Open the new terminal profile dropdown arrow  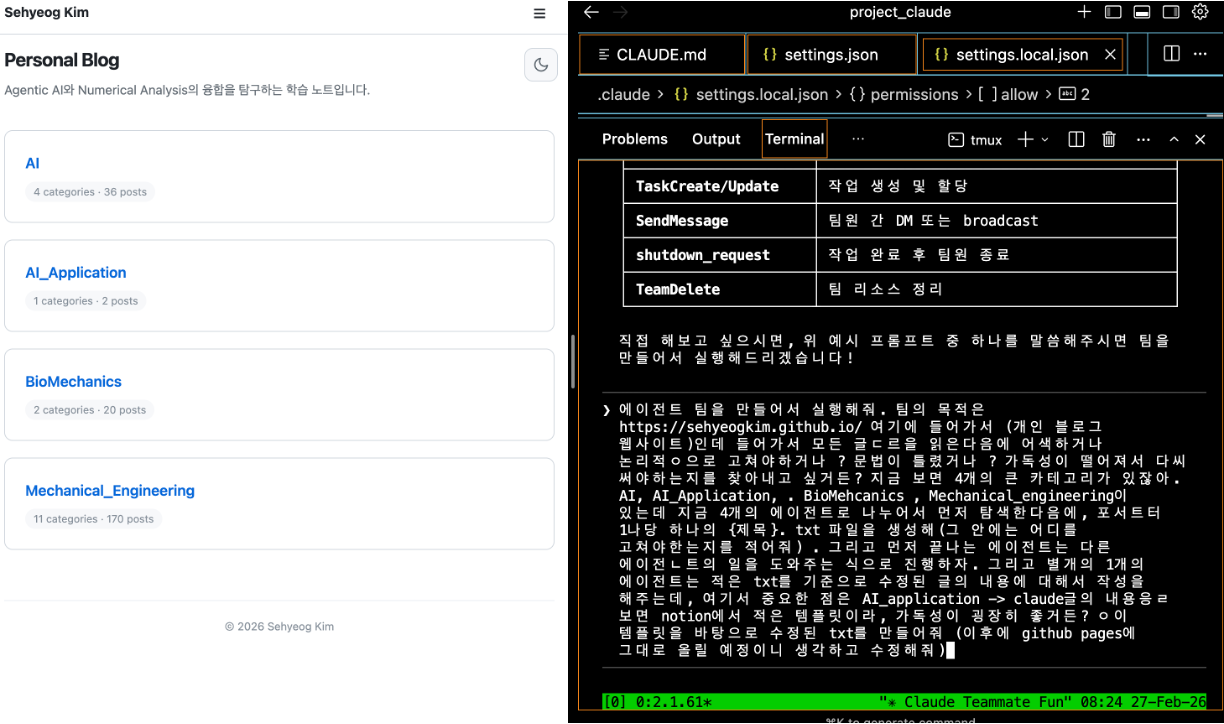point(1045,140)
